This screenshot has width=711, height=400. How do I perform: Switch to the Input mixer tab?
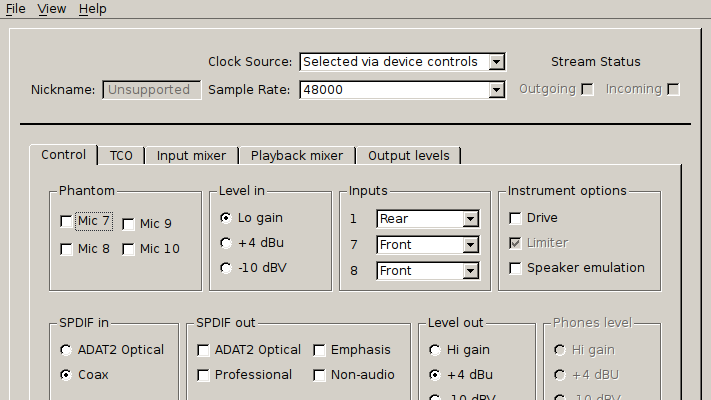coord(192,155)
